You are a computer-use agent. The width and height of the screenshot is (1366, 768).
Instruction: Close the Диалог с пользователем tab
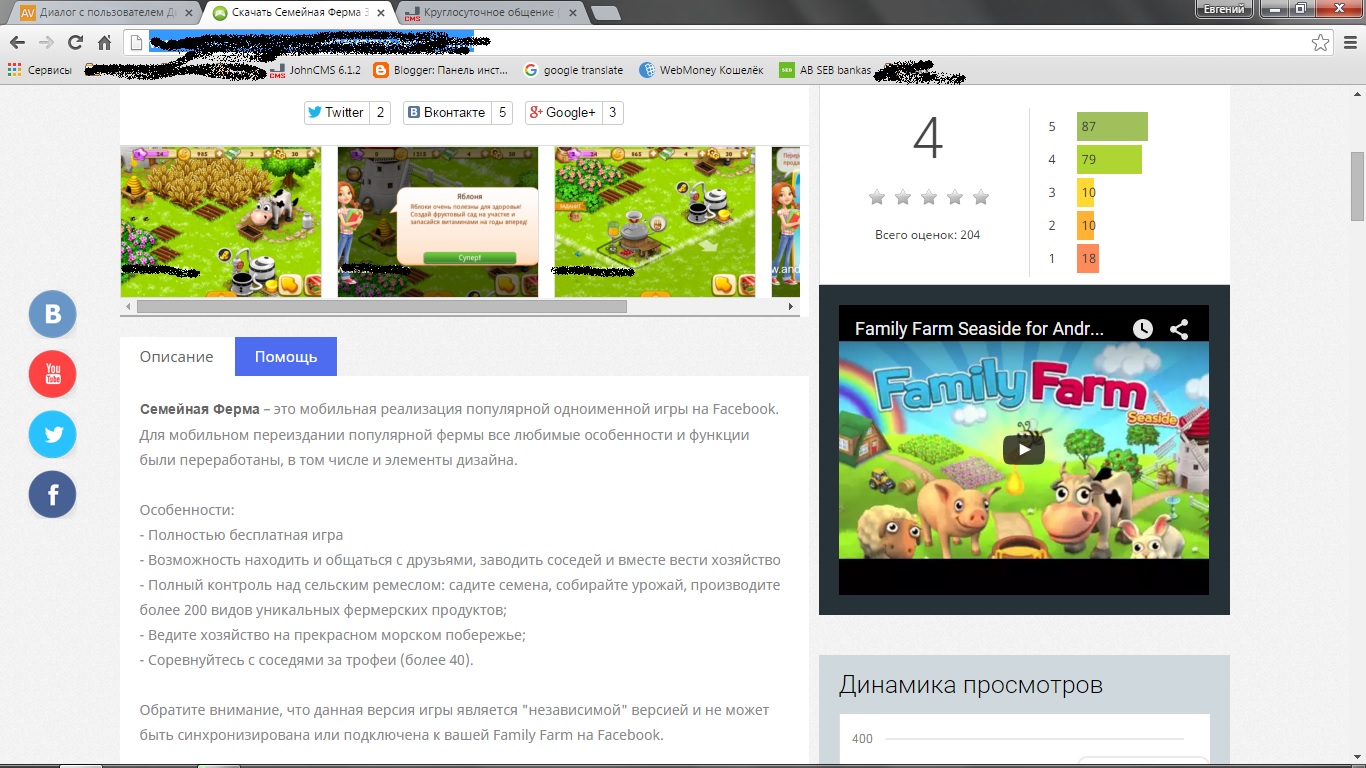[x=190, y=12]
